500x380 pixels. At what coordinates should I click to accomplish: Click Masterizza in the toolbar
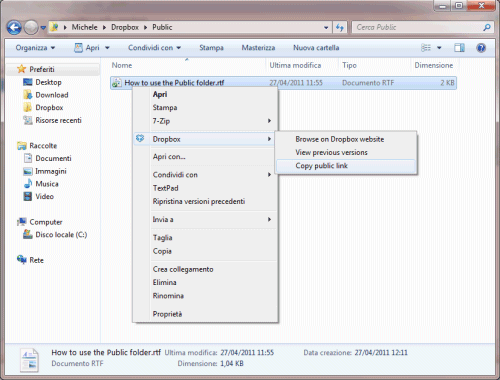(x=258, y=48)
